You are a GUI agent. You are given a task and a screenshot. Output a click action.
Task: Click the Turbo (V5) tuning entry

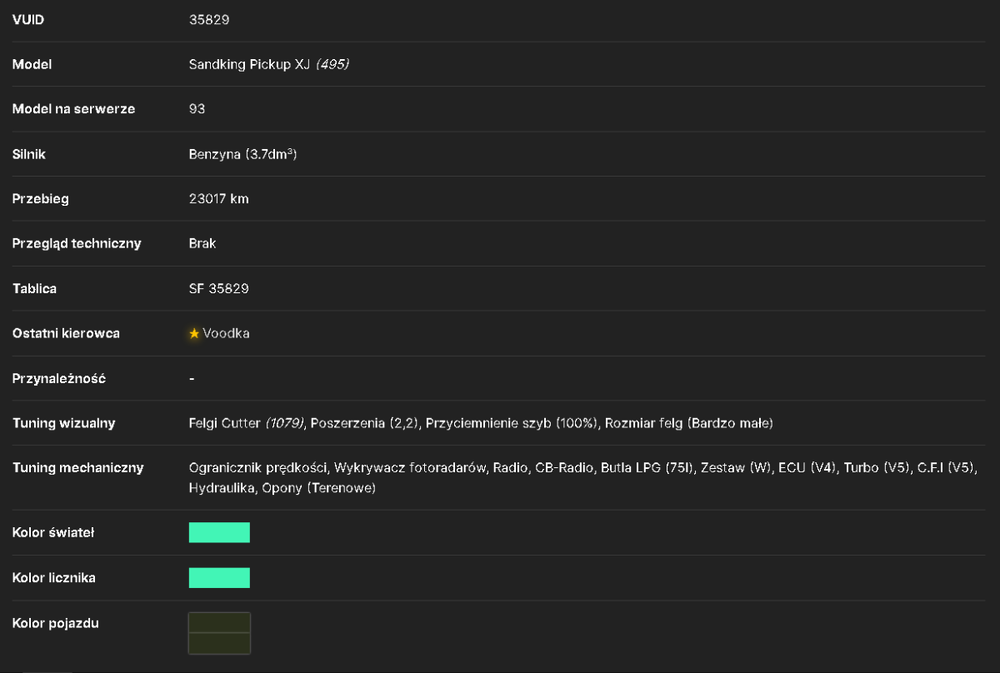click(876, 468)
